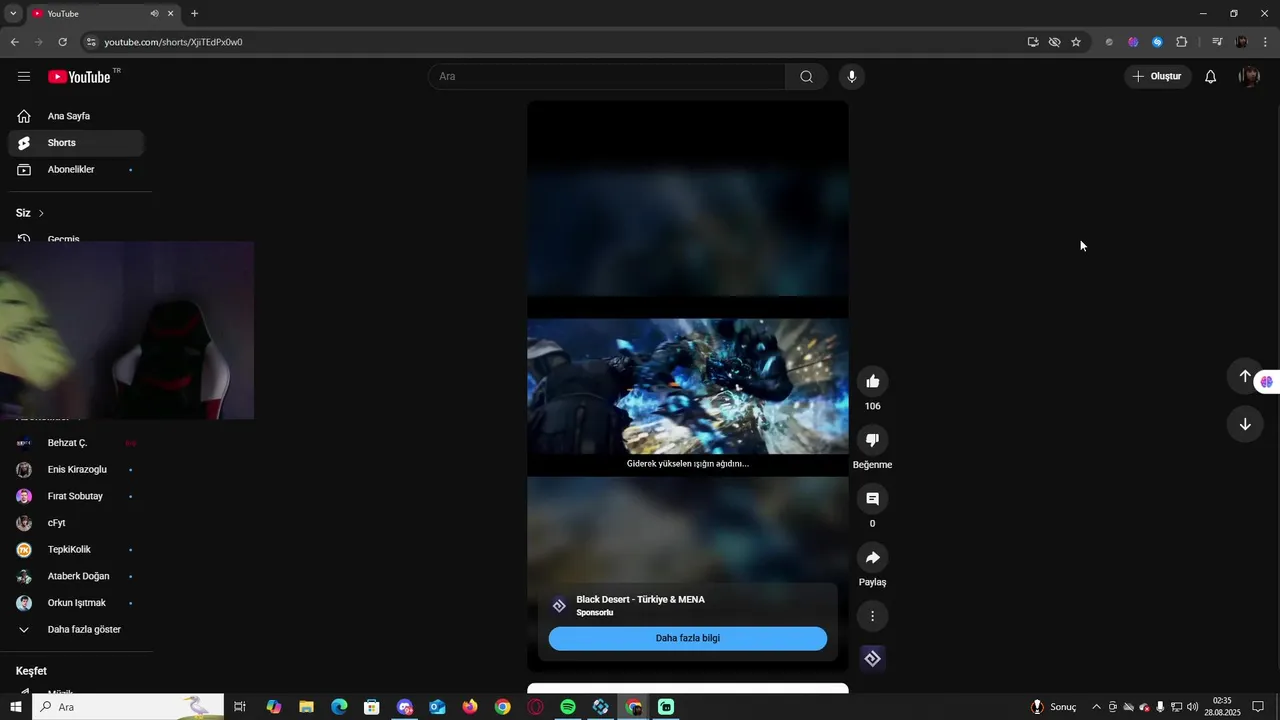View site information icon in address bar
This screenshot has height=720, width=1280.
pos(91,42)
